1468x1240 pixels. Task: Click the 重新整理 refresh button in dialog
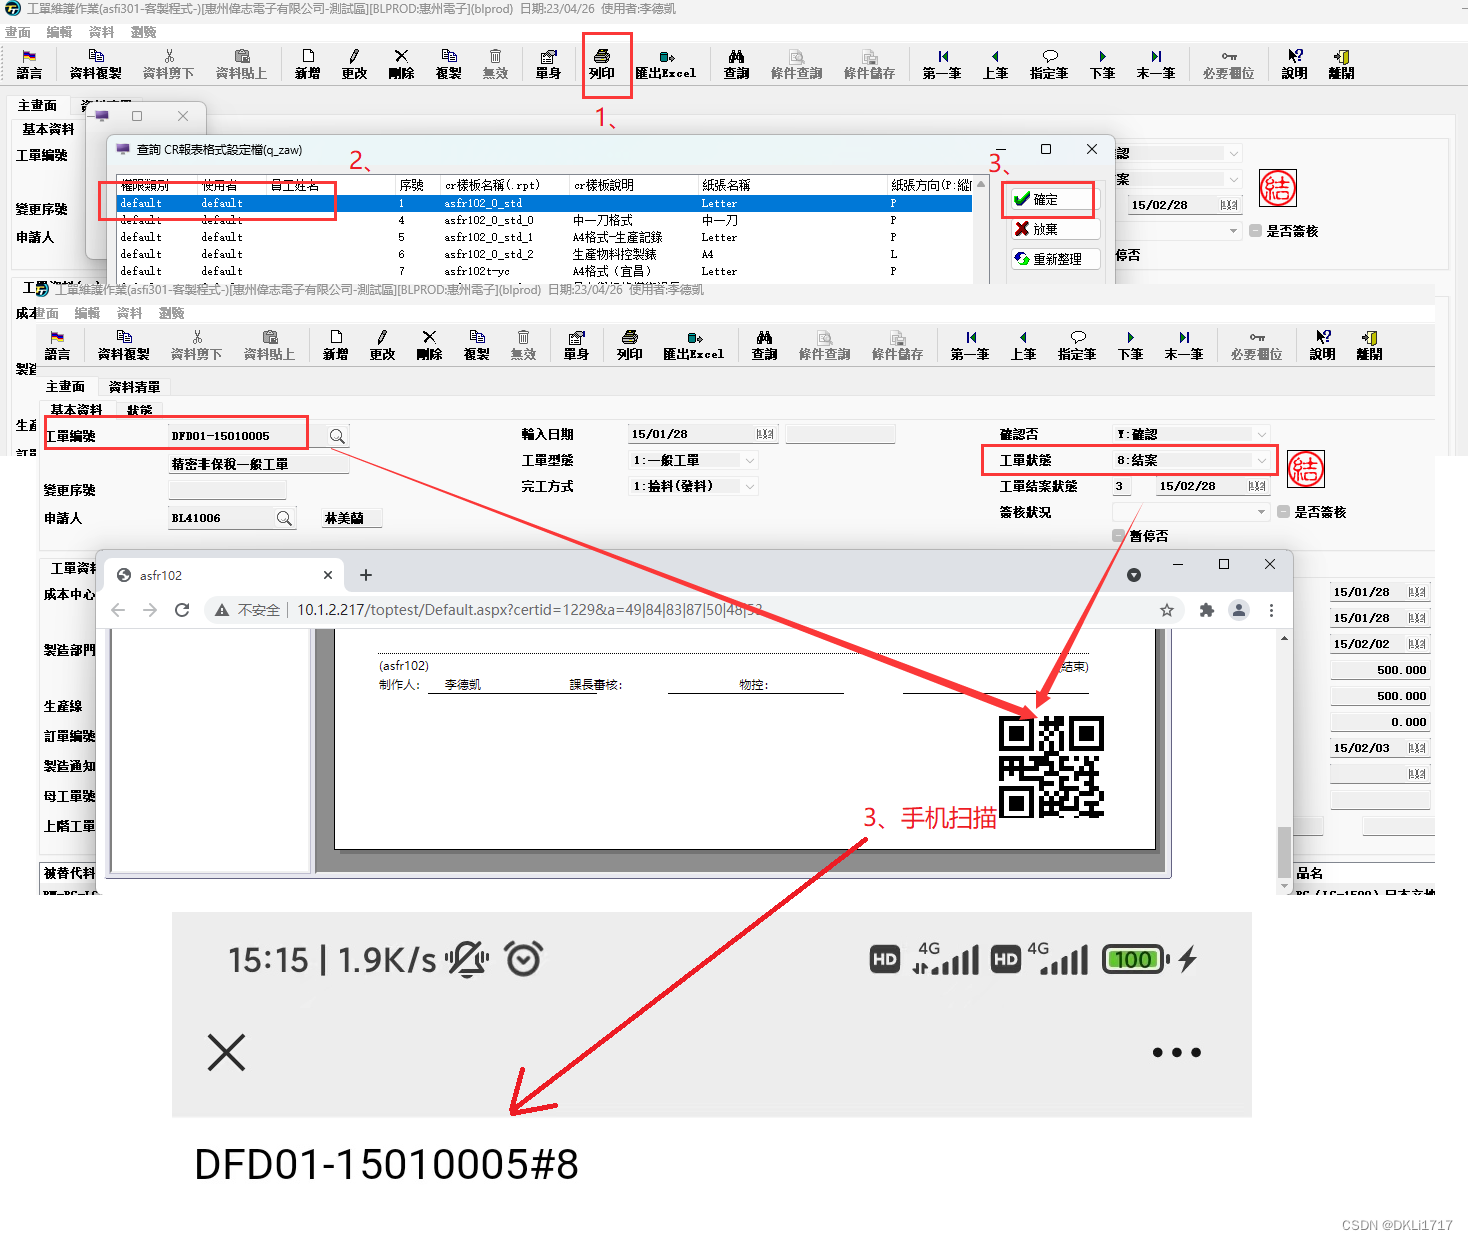pyautogui.click(x=1053, y=259)
